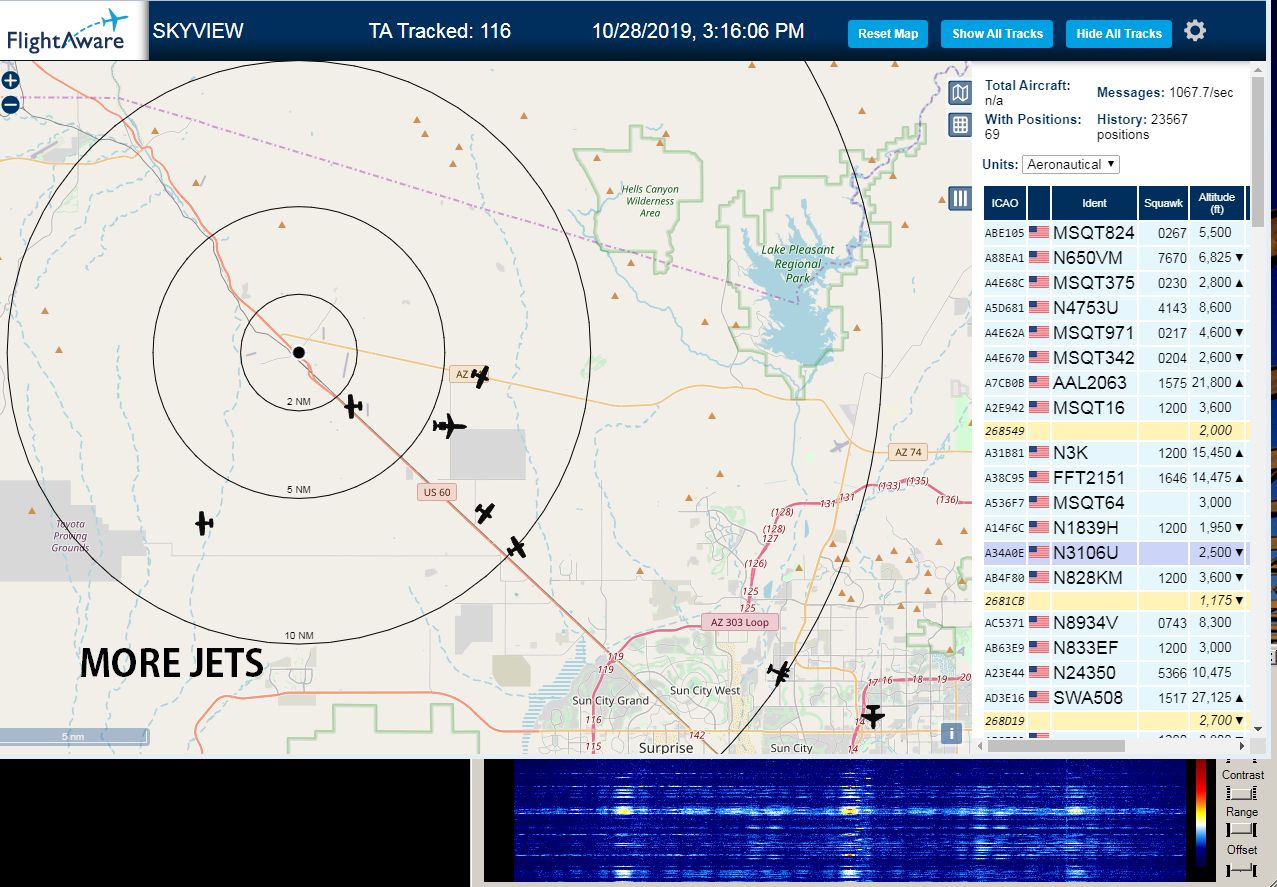Click the ICAO cell 268D19
The width and height of the screenshot is (1277, 887).
(1005, 720)
